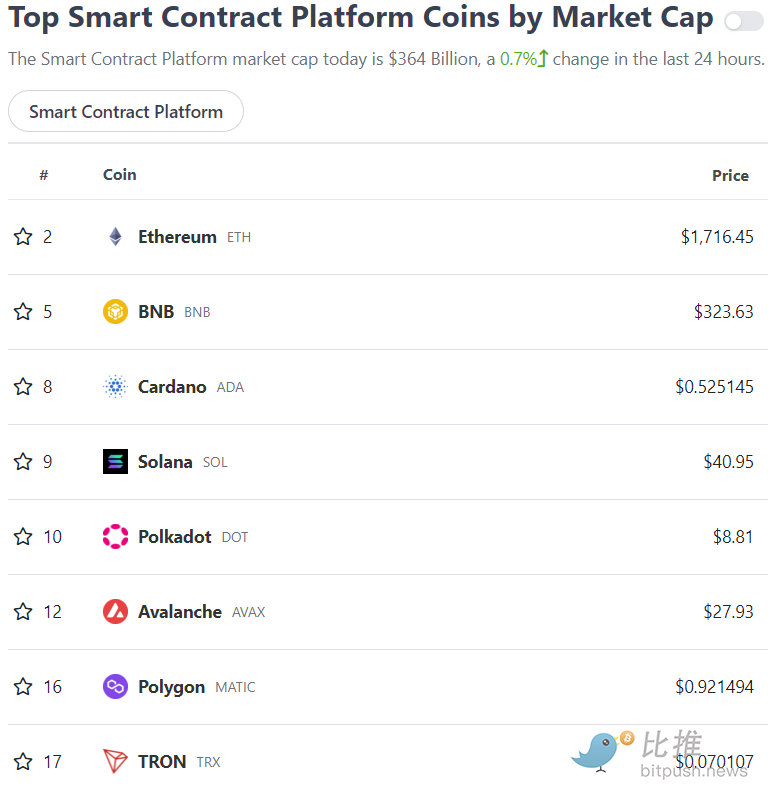
Task: Click the Solana coin logo icon
Action: click(115, 462)
